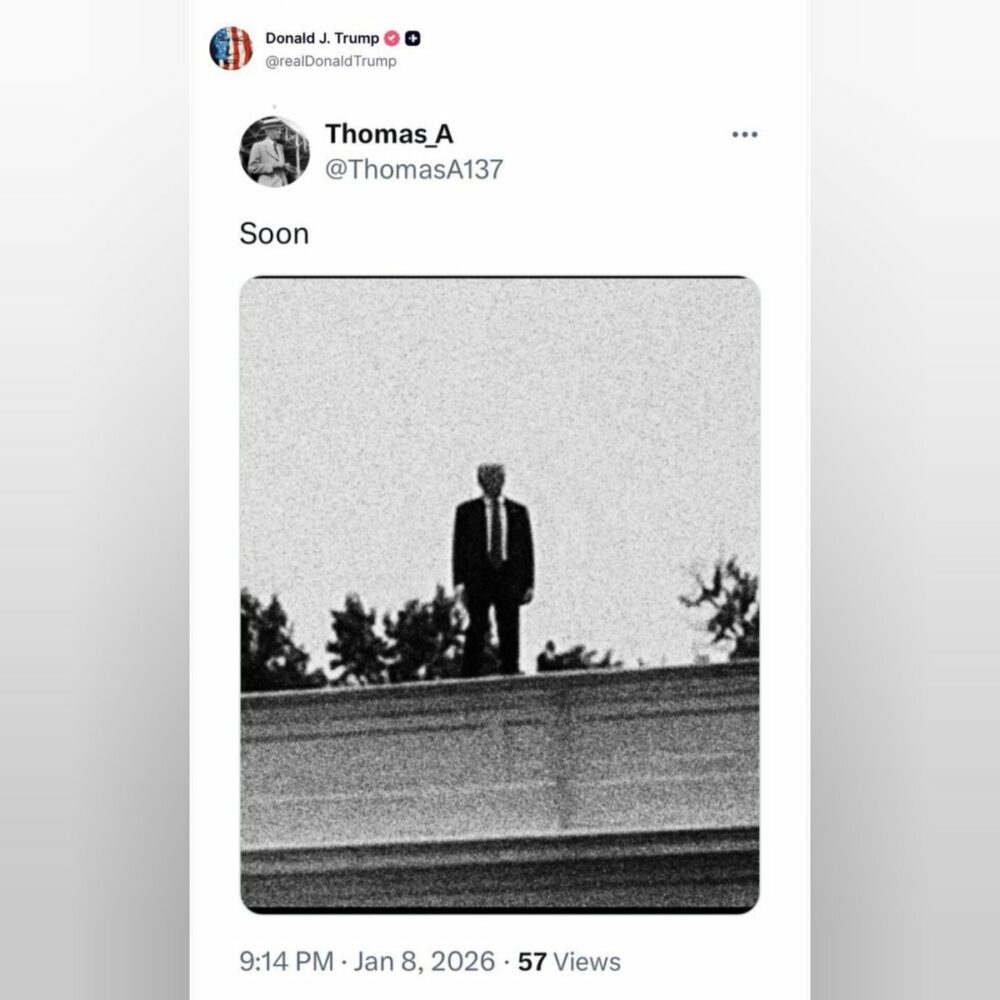
Task: Open the three-dot more options menu
Action: coord(744,135)
